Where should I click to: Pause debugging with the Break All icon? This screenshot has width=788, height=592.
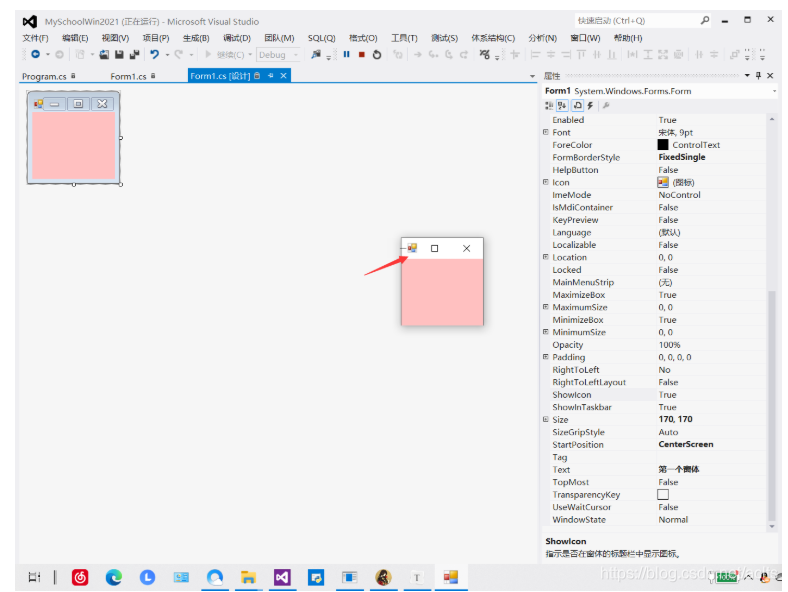pos(346,54)
